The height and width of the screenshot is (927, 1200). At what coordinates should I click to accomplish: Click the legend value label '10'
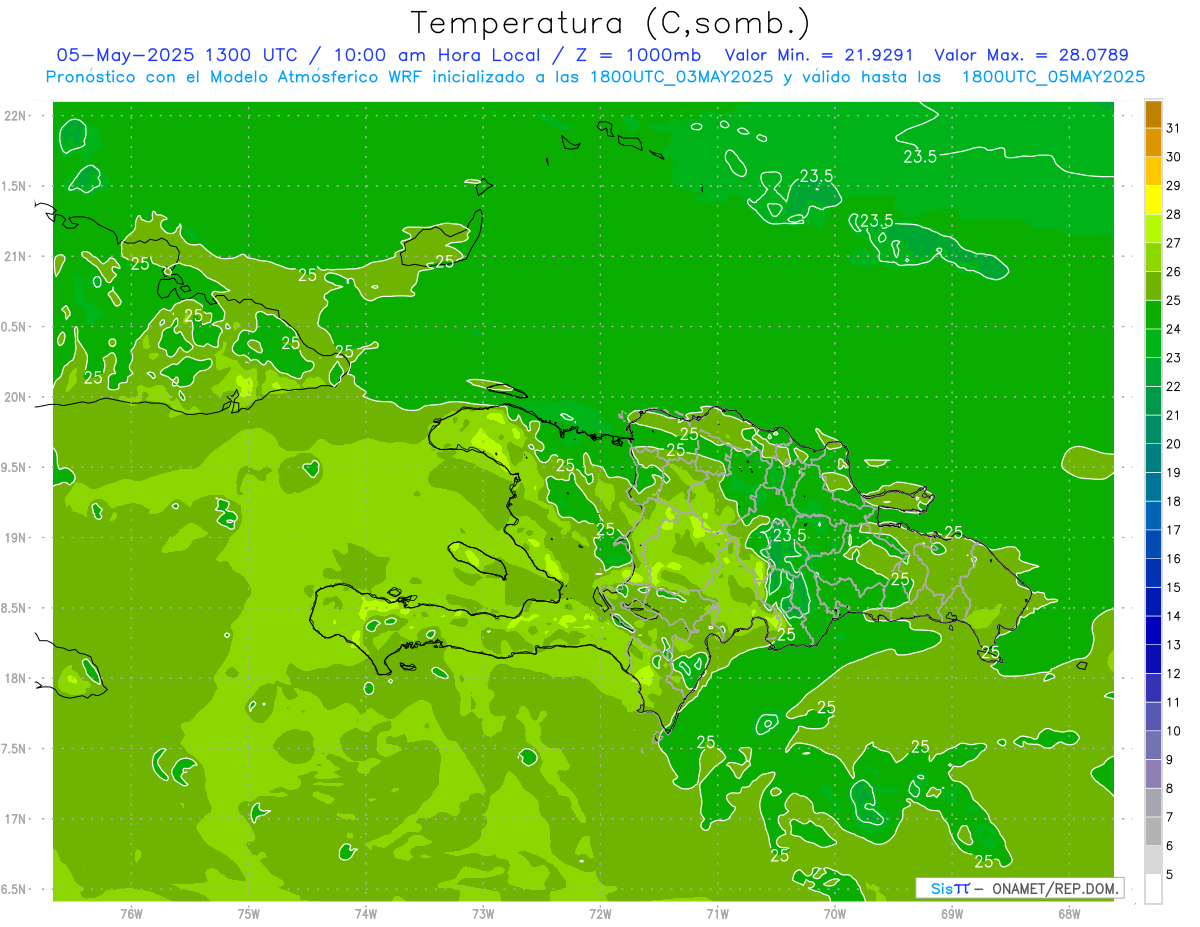pyautogui.click(x=1173, y=731)
